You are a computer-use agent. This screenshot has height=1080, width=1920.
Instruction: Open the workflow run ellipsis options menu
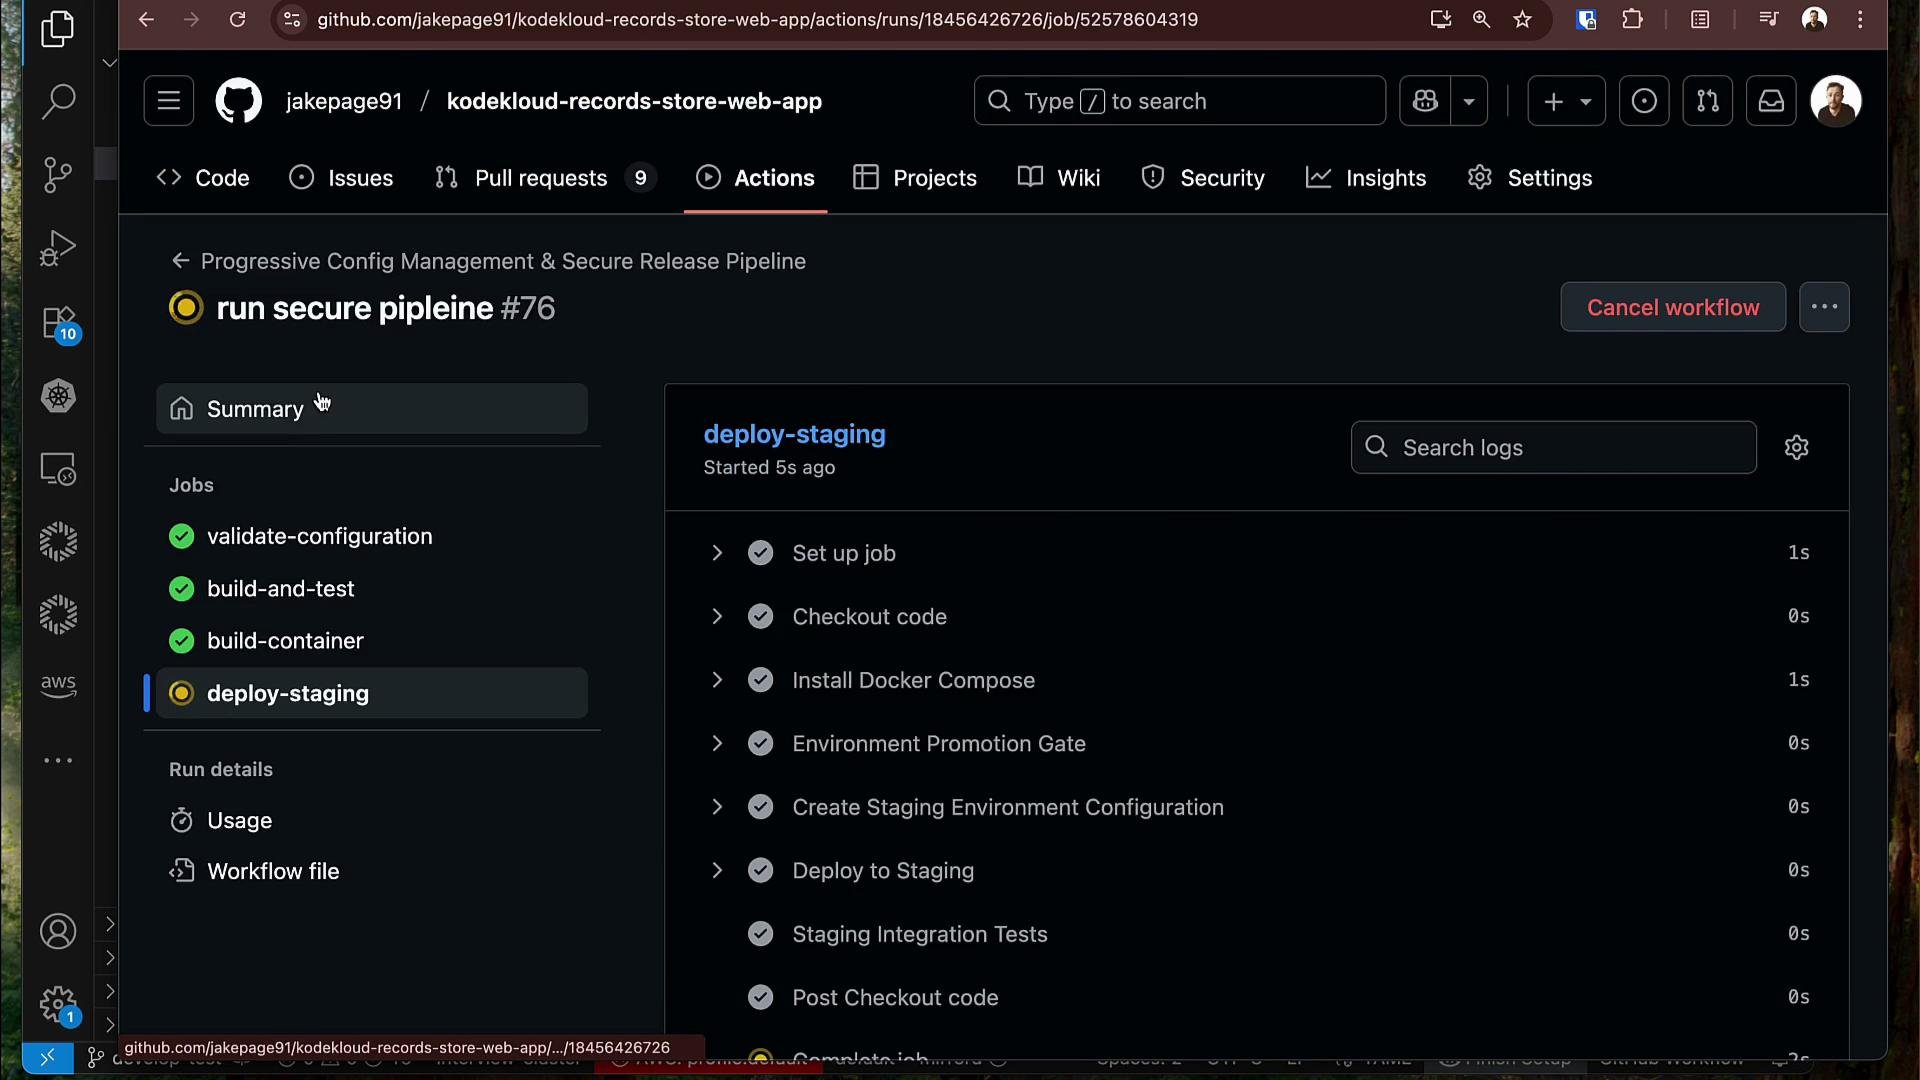click(x=1824, y=307)
